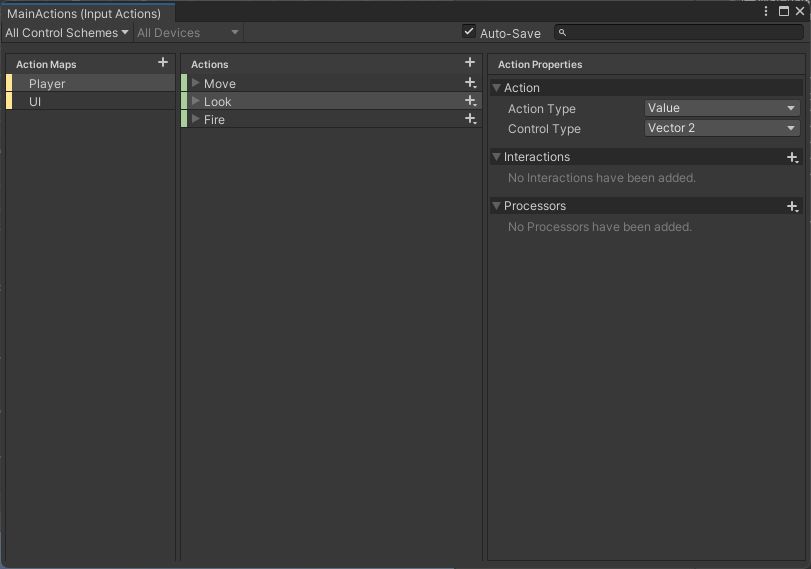Collapse the Interactions foldout section
Image resolution: width=811 pixels, height=569 pixels.
click(497, 157)
